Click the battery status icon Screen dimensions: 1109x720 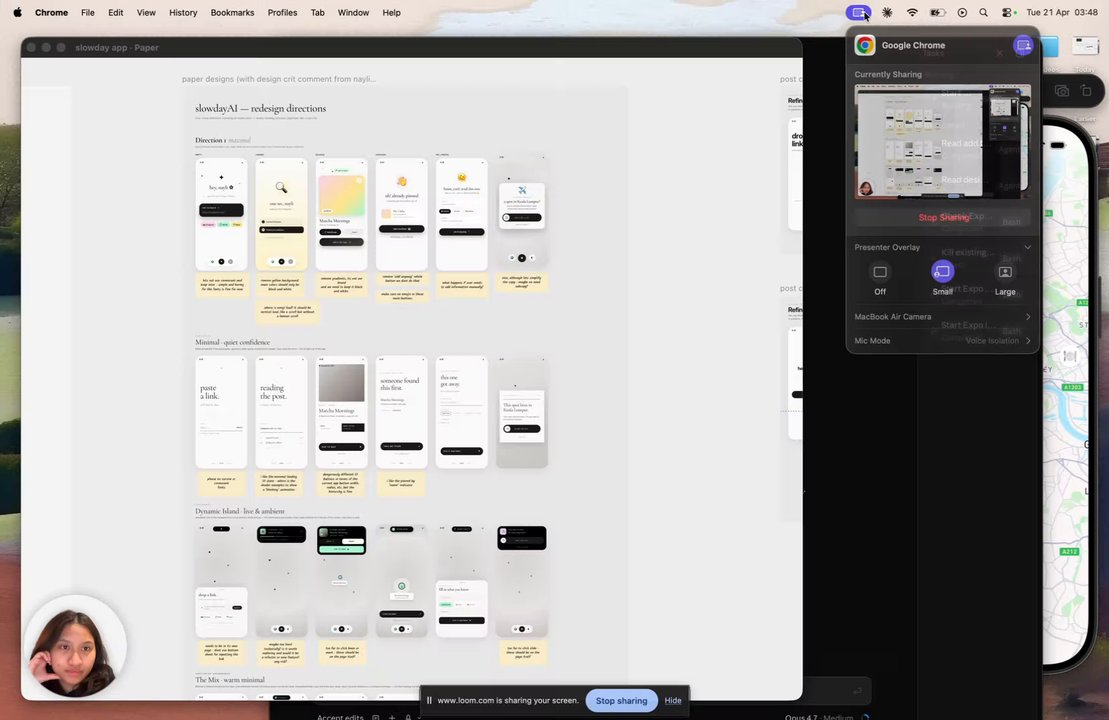(937, 13)
